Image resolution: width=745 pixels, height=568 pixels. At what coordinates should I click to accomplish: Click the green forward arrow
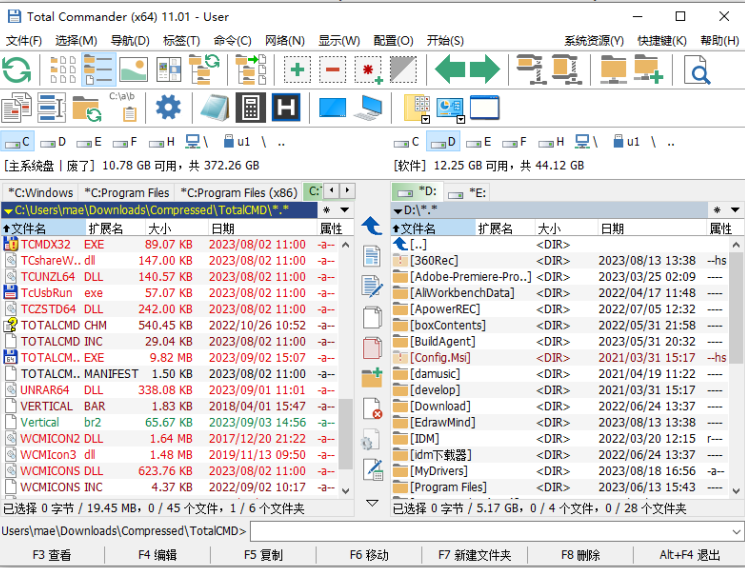[x=485, y=69]
